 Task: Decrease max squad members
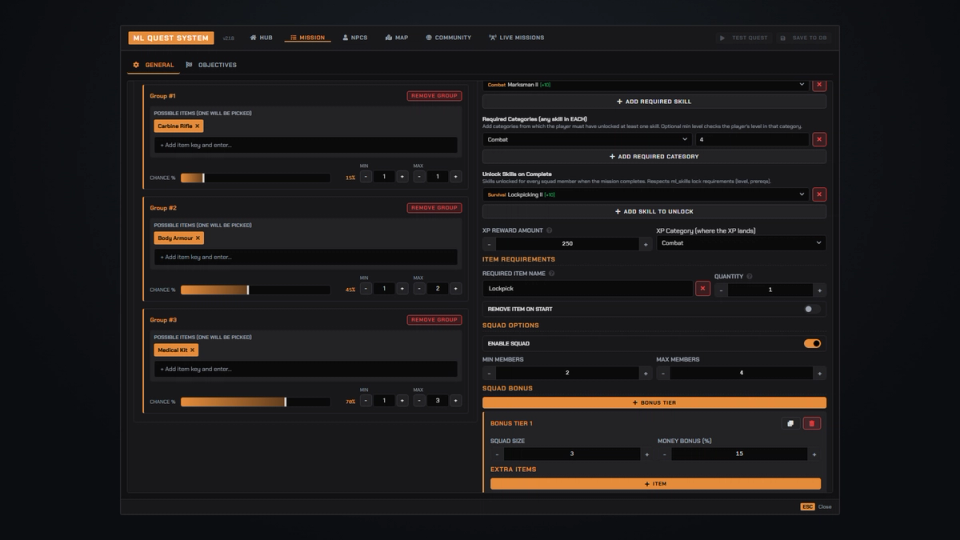click(663, 373)
